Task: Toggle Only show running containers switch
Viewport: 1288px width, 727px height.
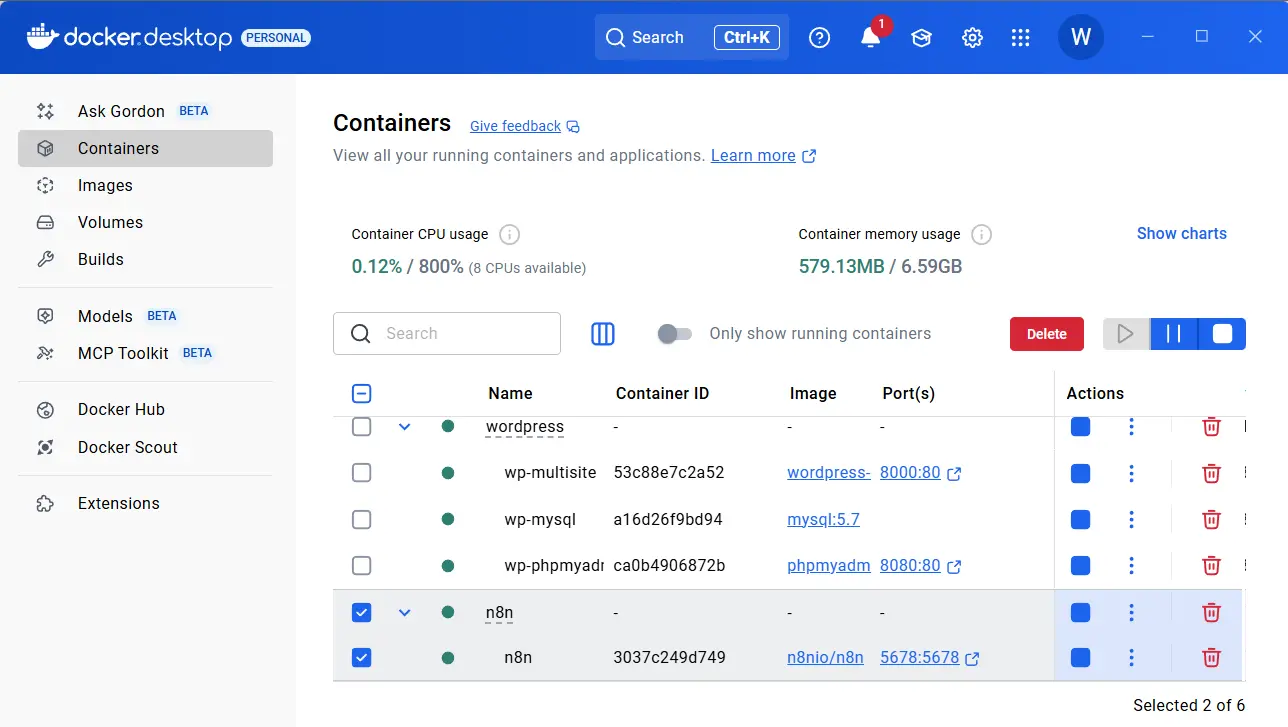Action: tap(675, 334)
